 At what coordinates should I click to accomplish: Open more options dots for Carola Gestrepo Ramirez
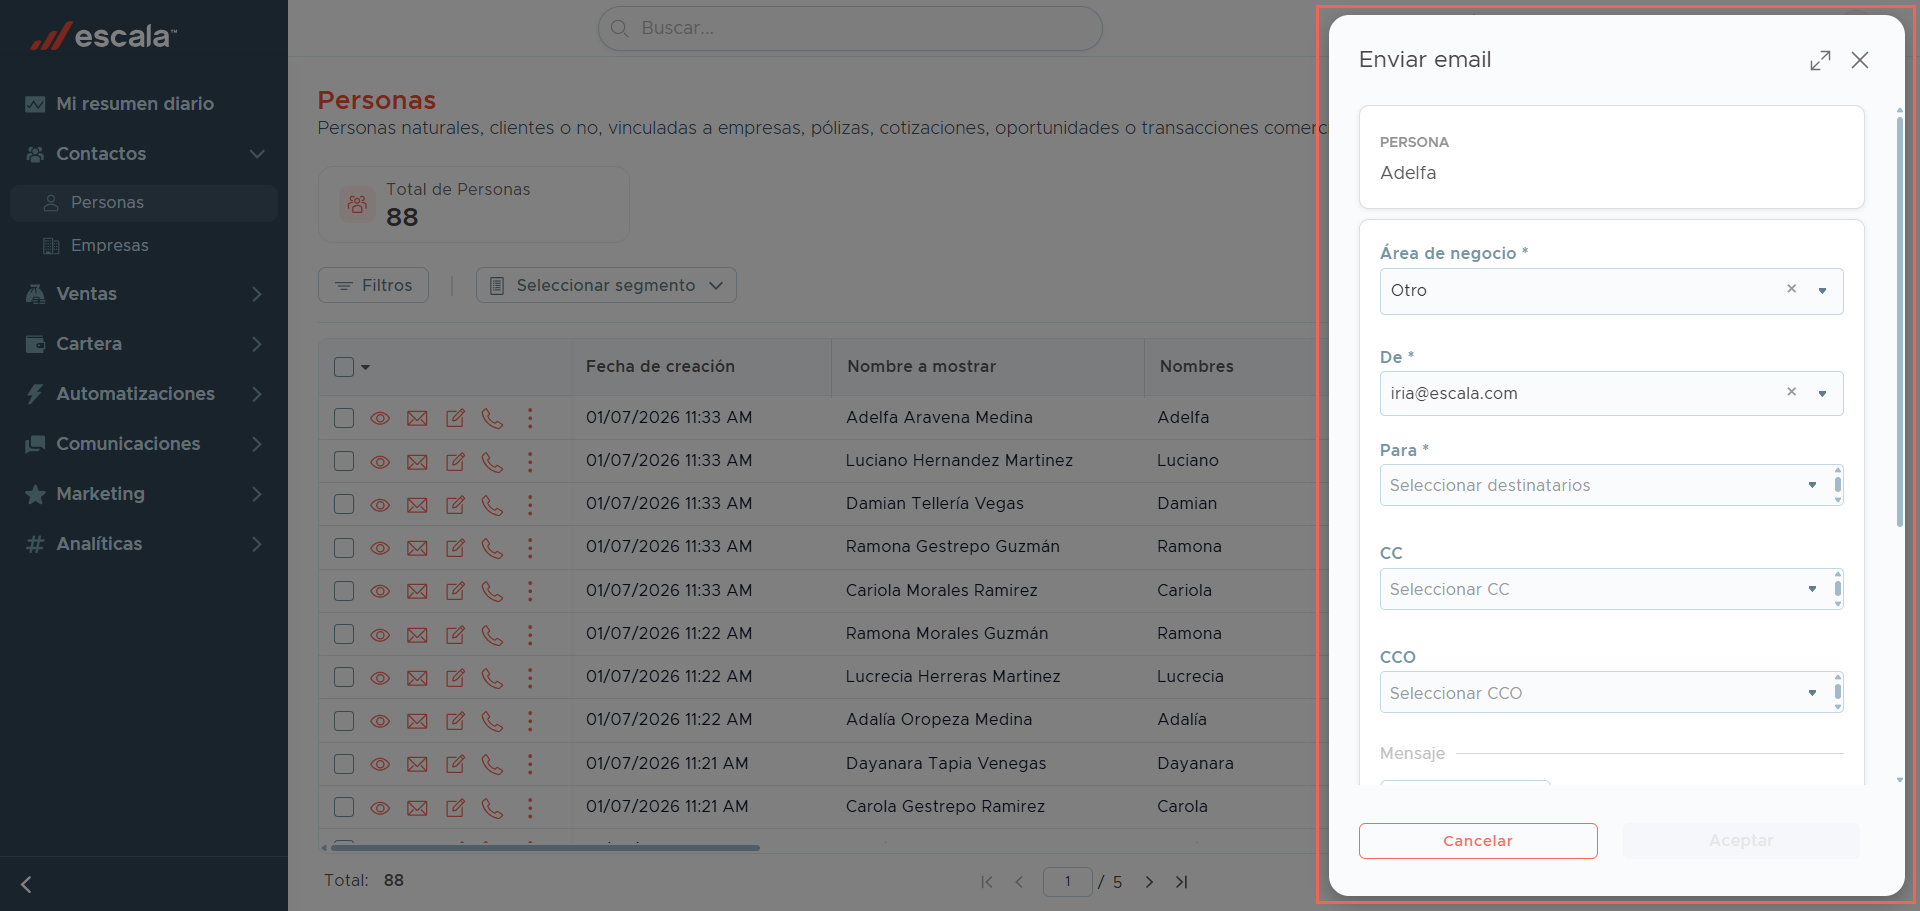(x=530, y=807)
